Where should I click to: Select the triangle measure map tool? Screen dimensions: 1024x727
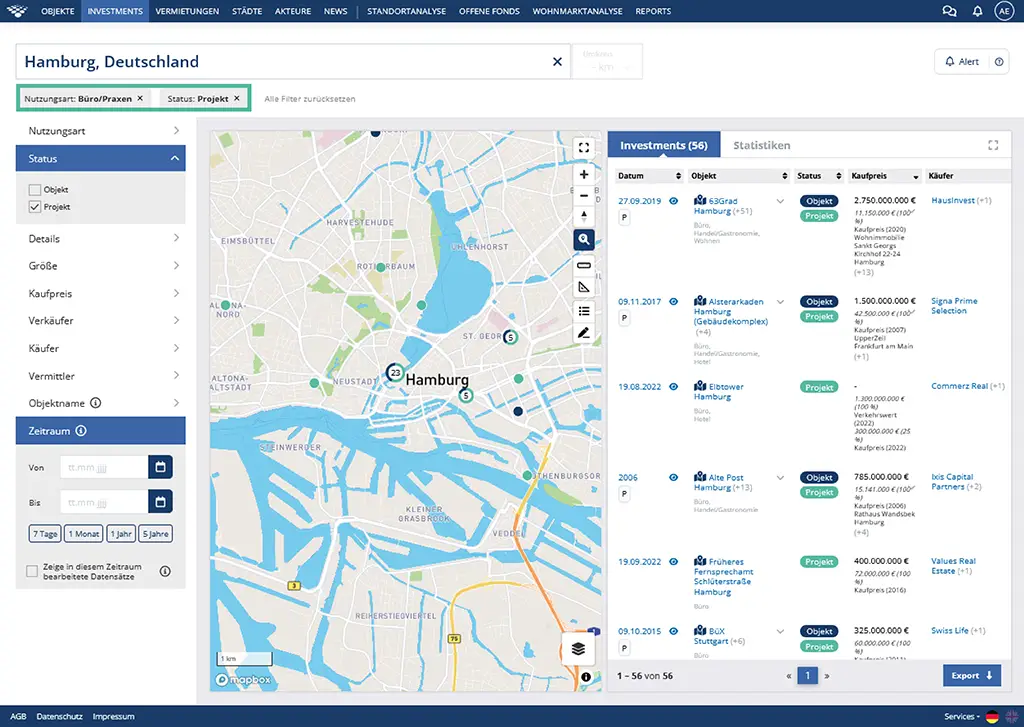click(584, 287)
